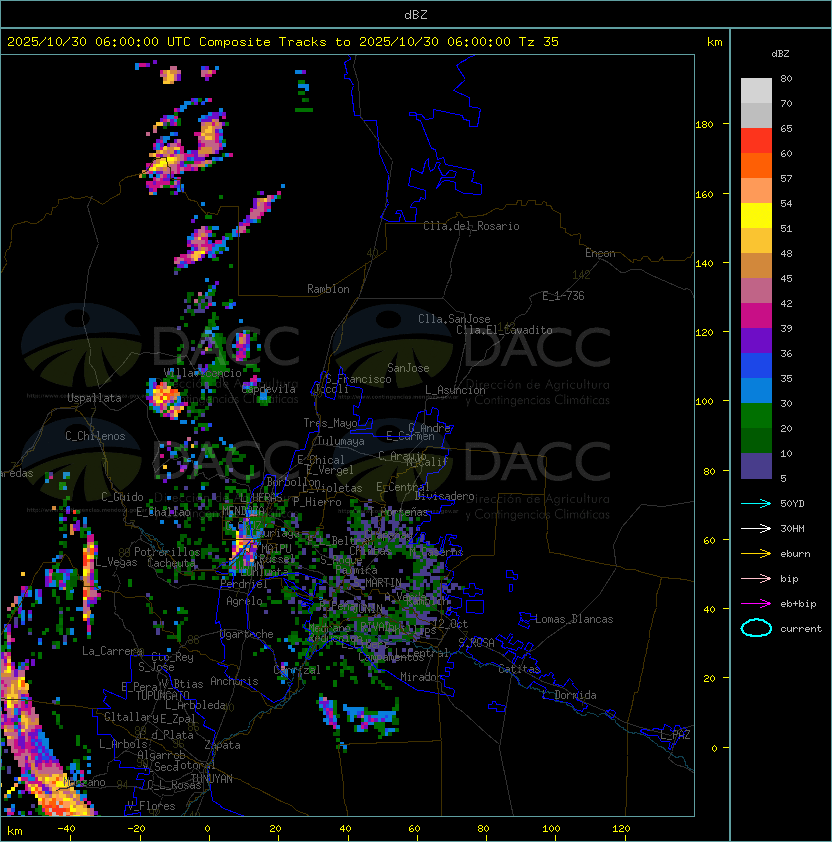This screenshot has height=842, width=832.
Task: Click the L_Dormida place label
Action: [569, 695]
